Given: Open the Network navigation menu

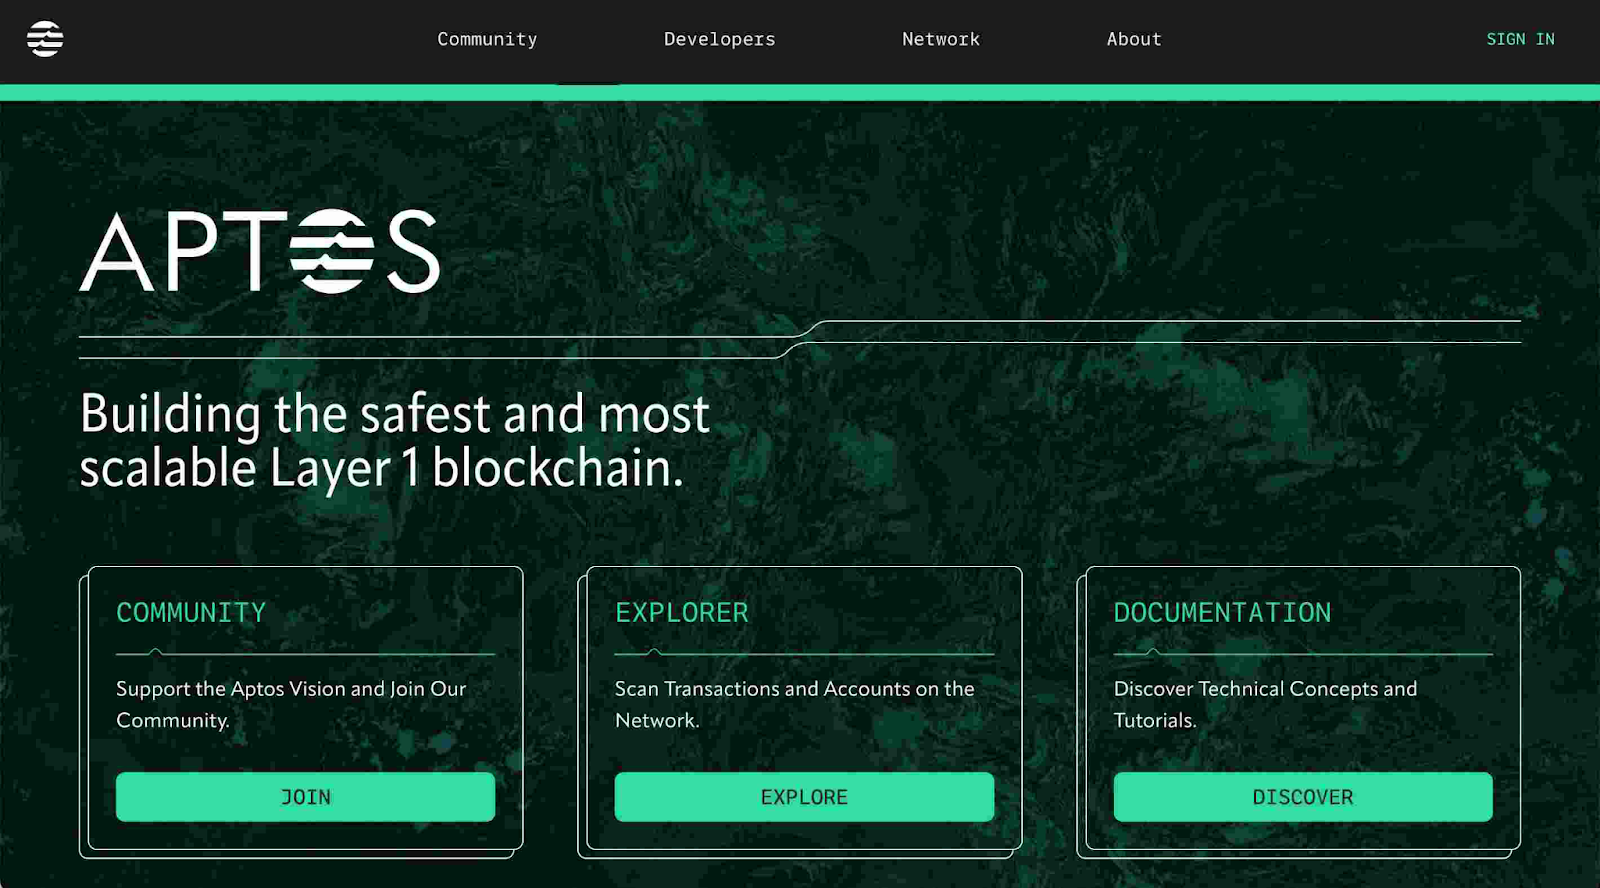Looking at the screenshot, I should (940, 39).
